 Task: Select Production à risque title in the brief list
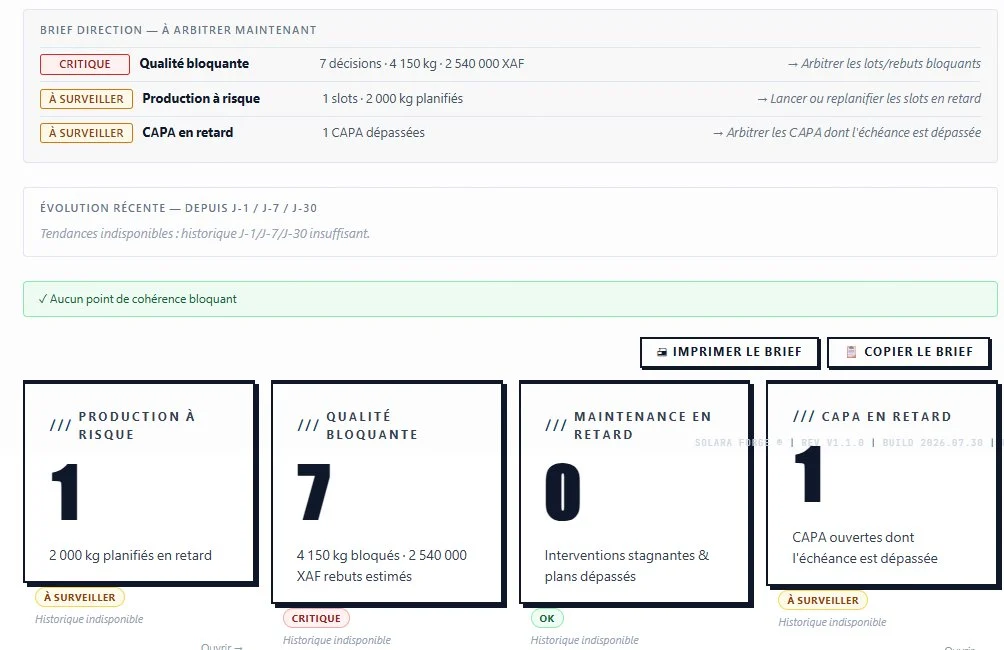coord(201,98)
